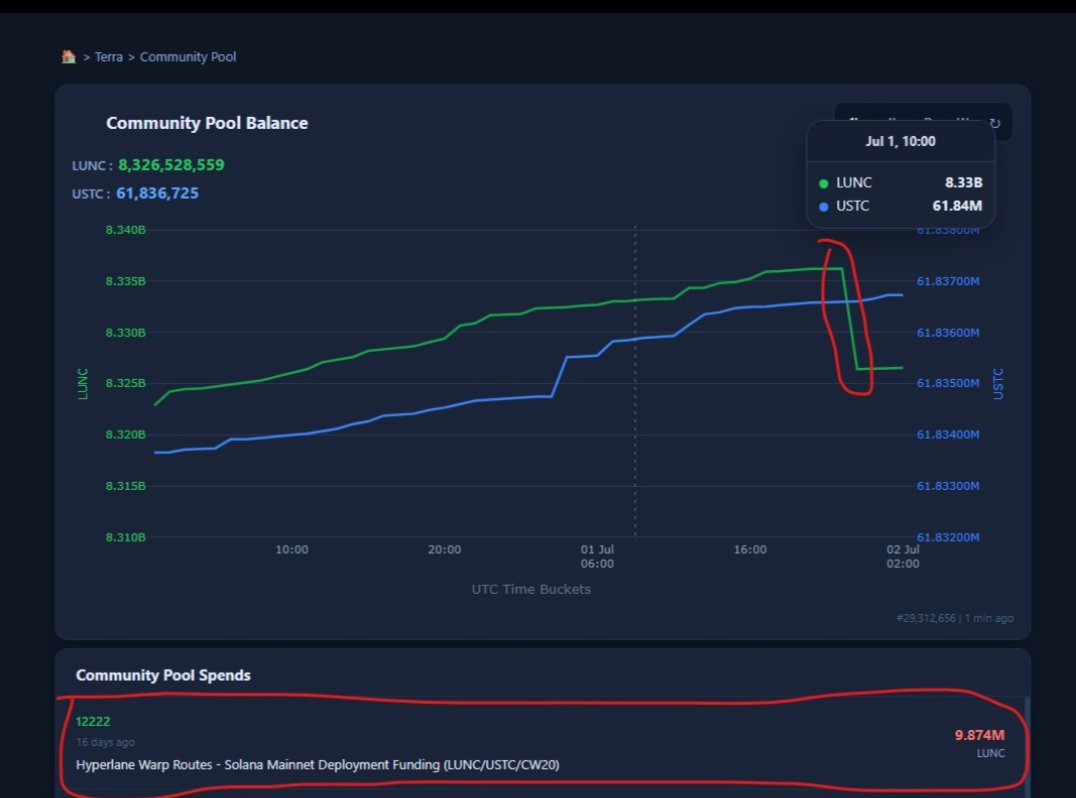The image size is (1076, 798).
Task: Click the green LUNC dot in the tooltip
Action: [823, 183]
